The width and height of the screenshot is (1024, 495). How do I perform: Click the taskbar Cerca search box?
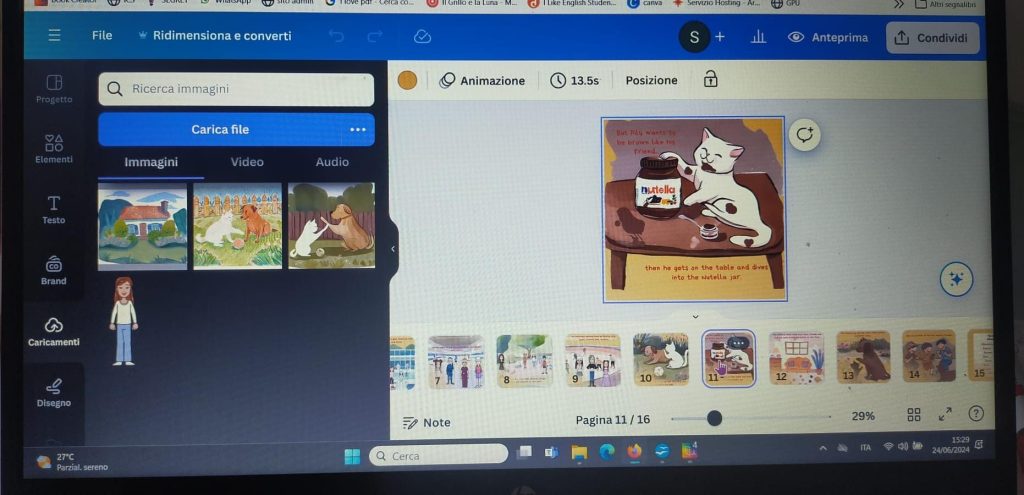[438, 455]
